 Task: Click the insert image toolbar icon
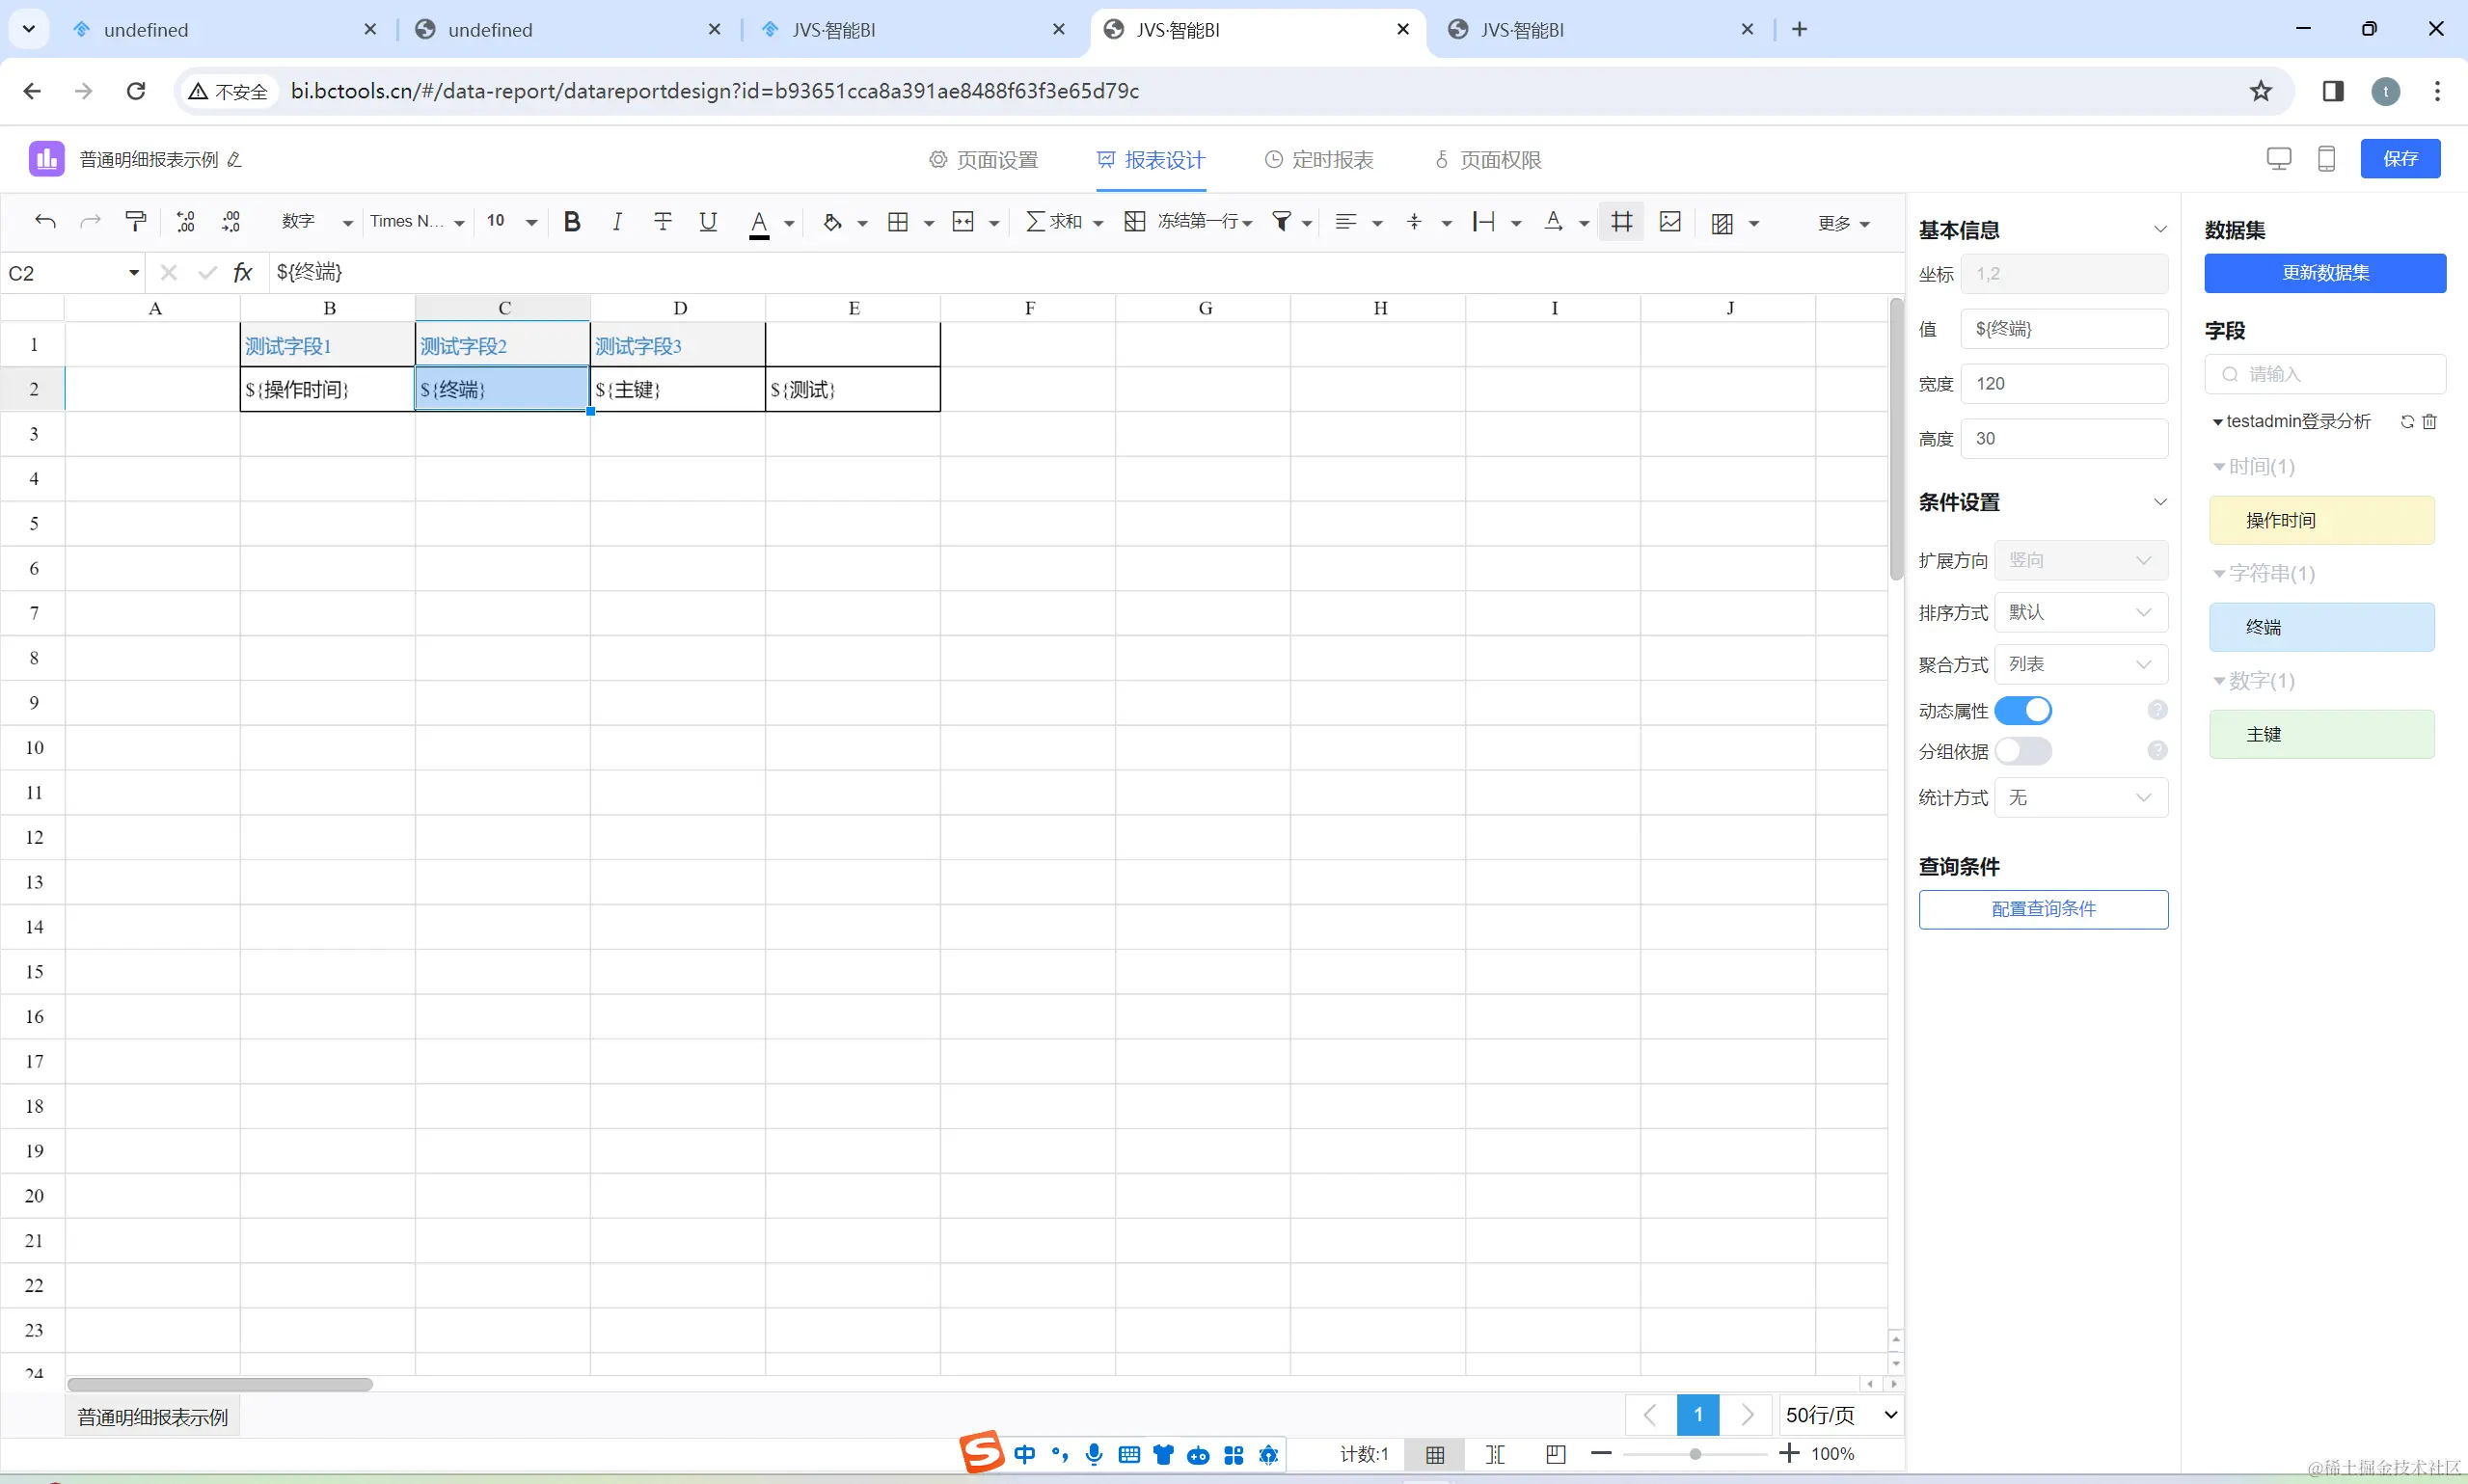1670,222
